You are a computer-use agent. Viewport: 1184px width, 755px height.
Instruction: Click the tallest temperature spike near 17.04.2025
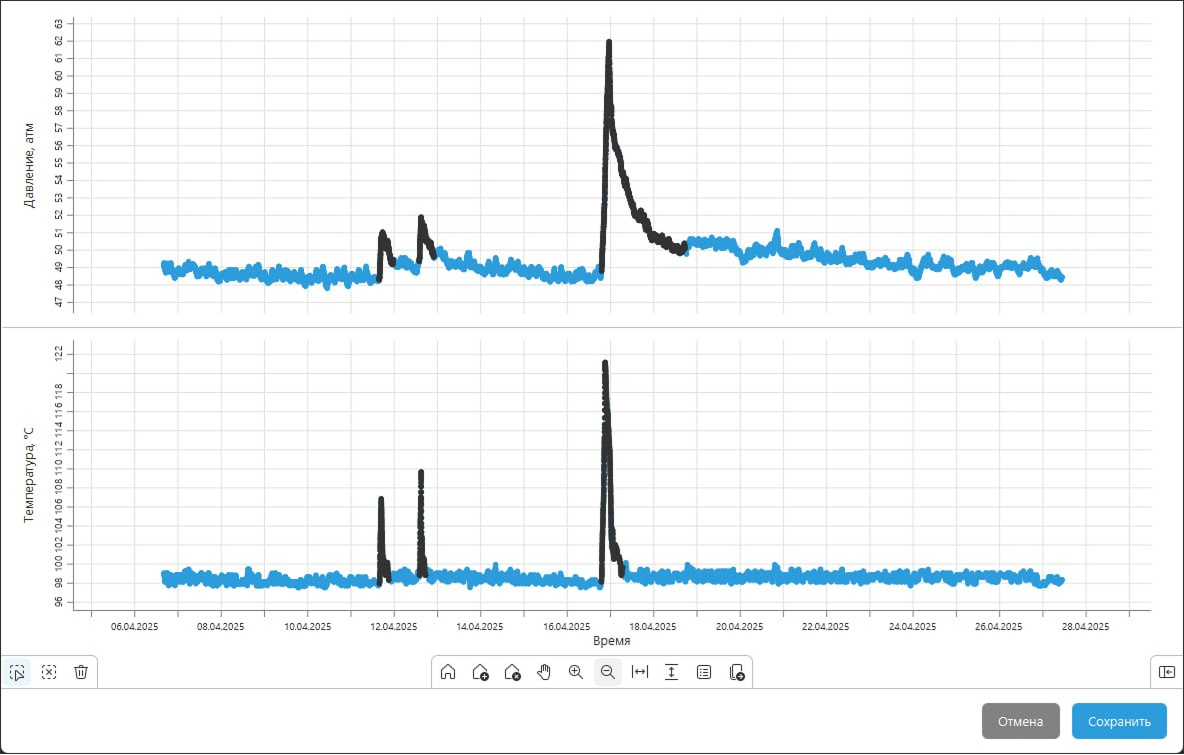(605, 365)
